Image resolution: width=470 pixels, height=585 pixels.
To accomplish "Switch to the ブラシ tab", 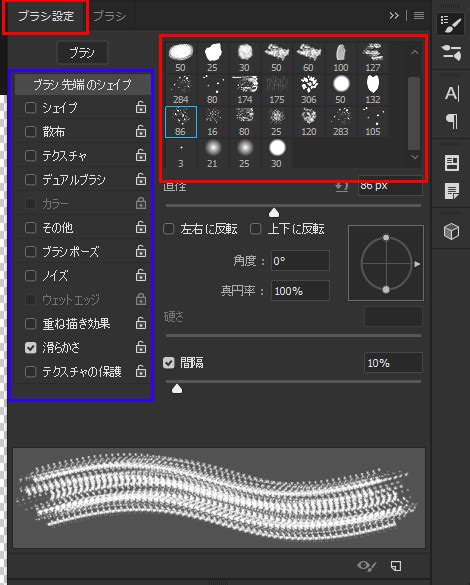I will pos(110,16).
